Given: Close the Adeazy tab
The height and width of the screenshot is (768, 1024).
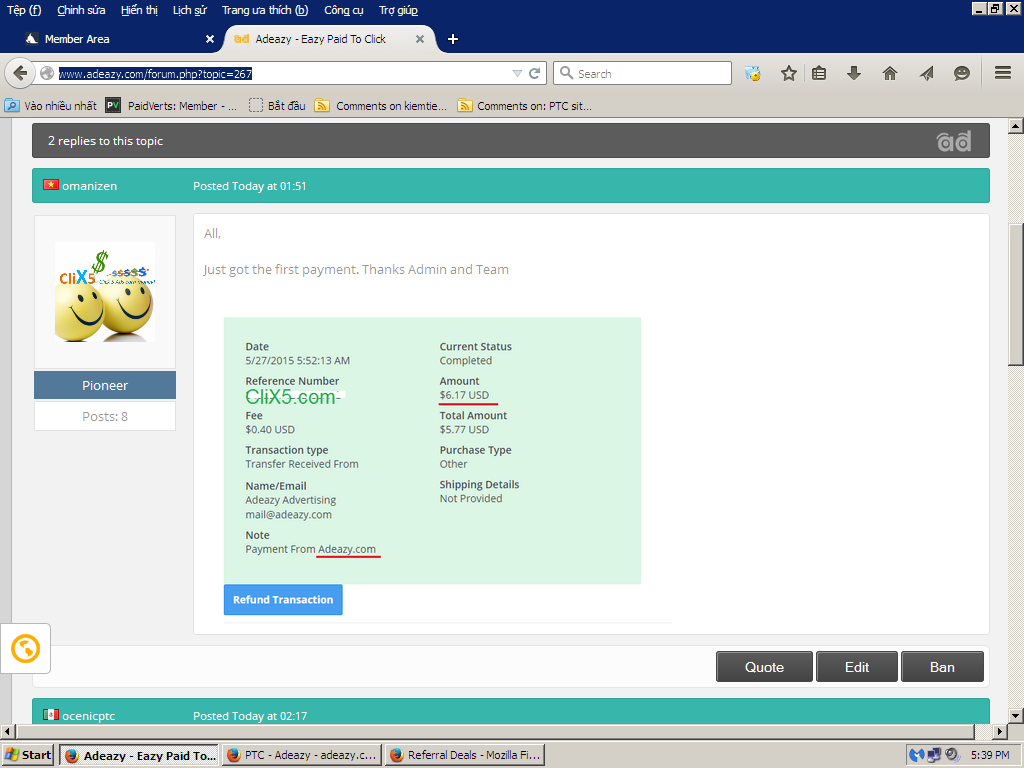Looking at the screenshot, I should click(x=420, y=39).
